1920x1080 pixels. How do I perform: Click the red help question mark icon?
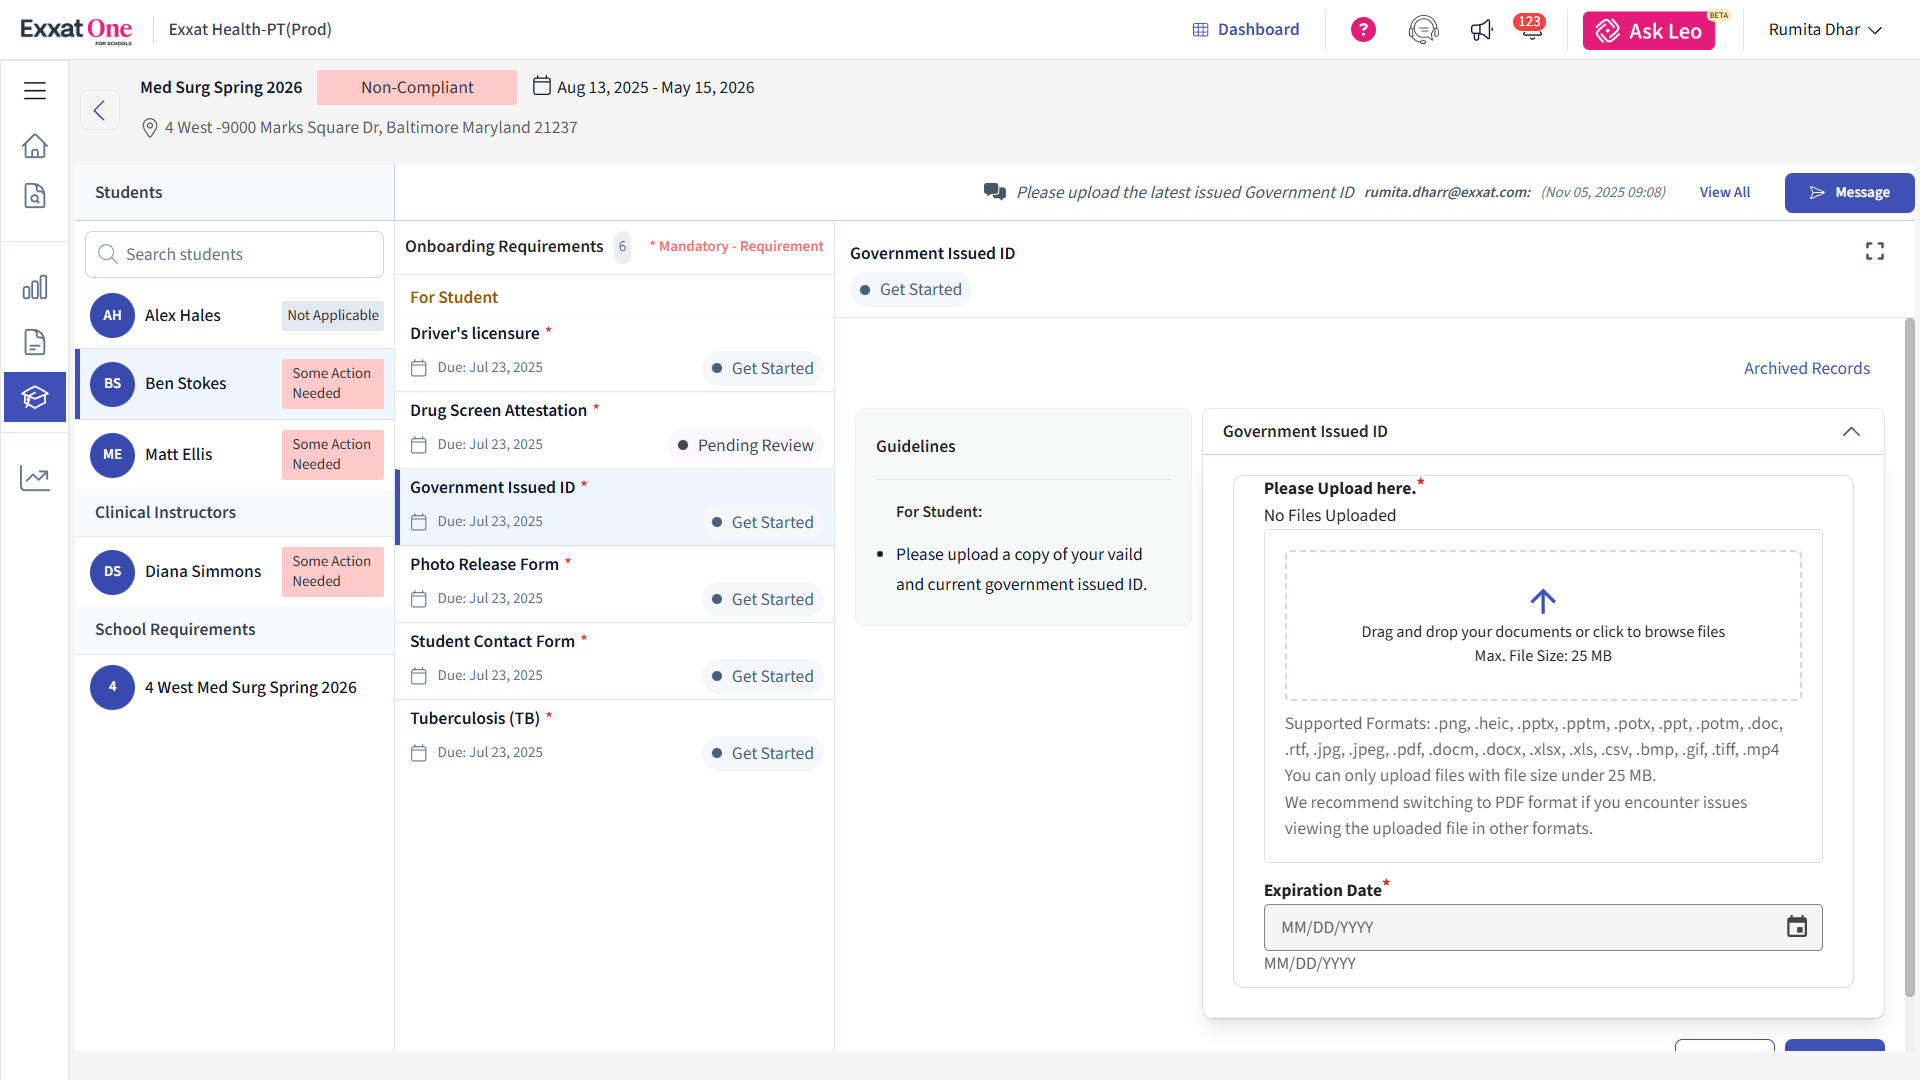tap(1363, 30)
